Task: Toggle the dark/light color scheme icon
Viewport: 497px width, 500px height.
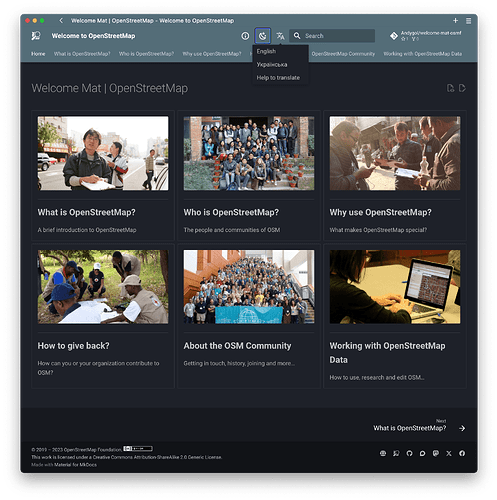Action: pos(262,36)
